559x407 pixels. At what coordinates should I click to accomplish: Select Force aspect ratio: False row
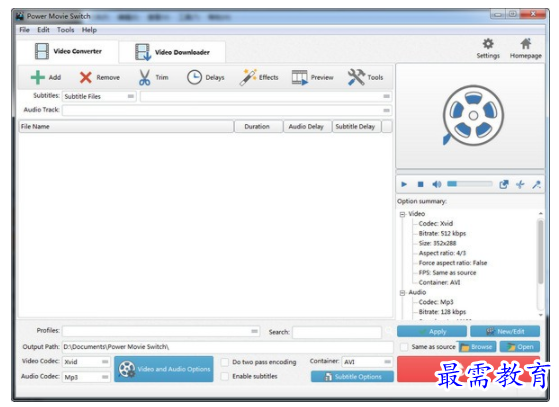tap(453, 263)
